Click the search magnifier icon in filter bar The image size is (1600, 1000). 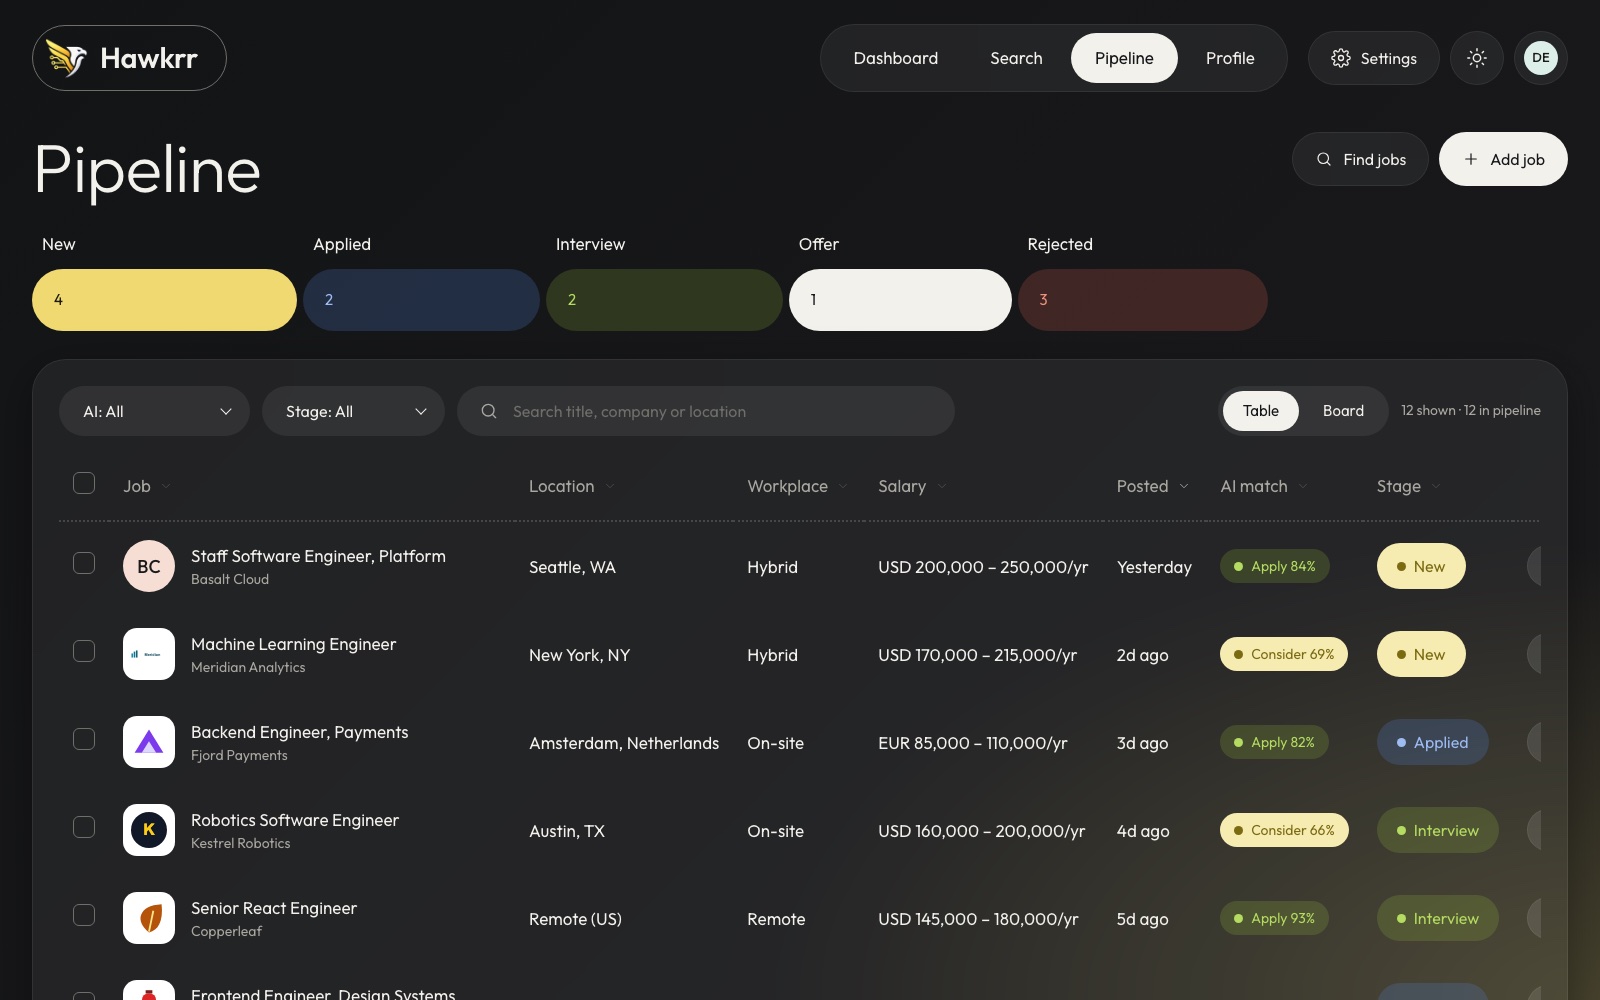click(489, 411)
